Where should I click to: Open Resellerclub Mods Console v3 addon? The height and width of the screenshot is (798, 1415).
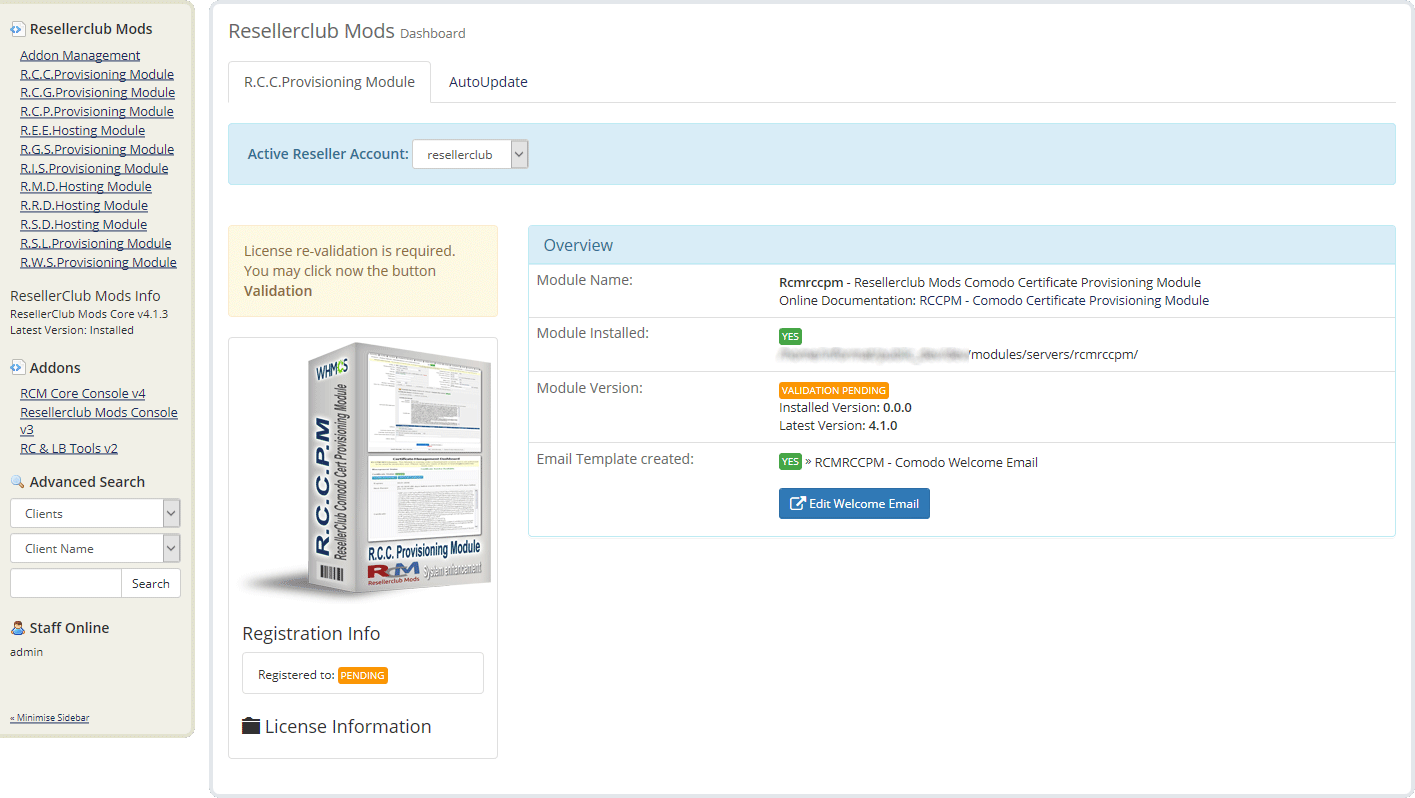pos(98,420)
